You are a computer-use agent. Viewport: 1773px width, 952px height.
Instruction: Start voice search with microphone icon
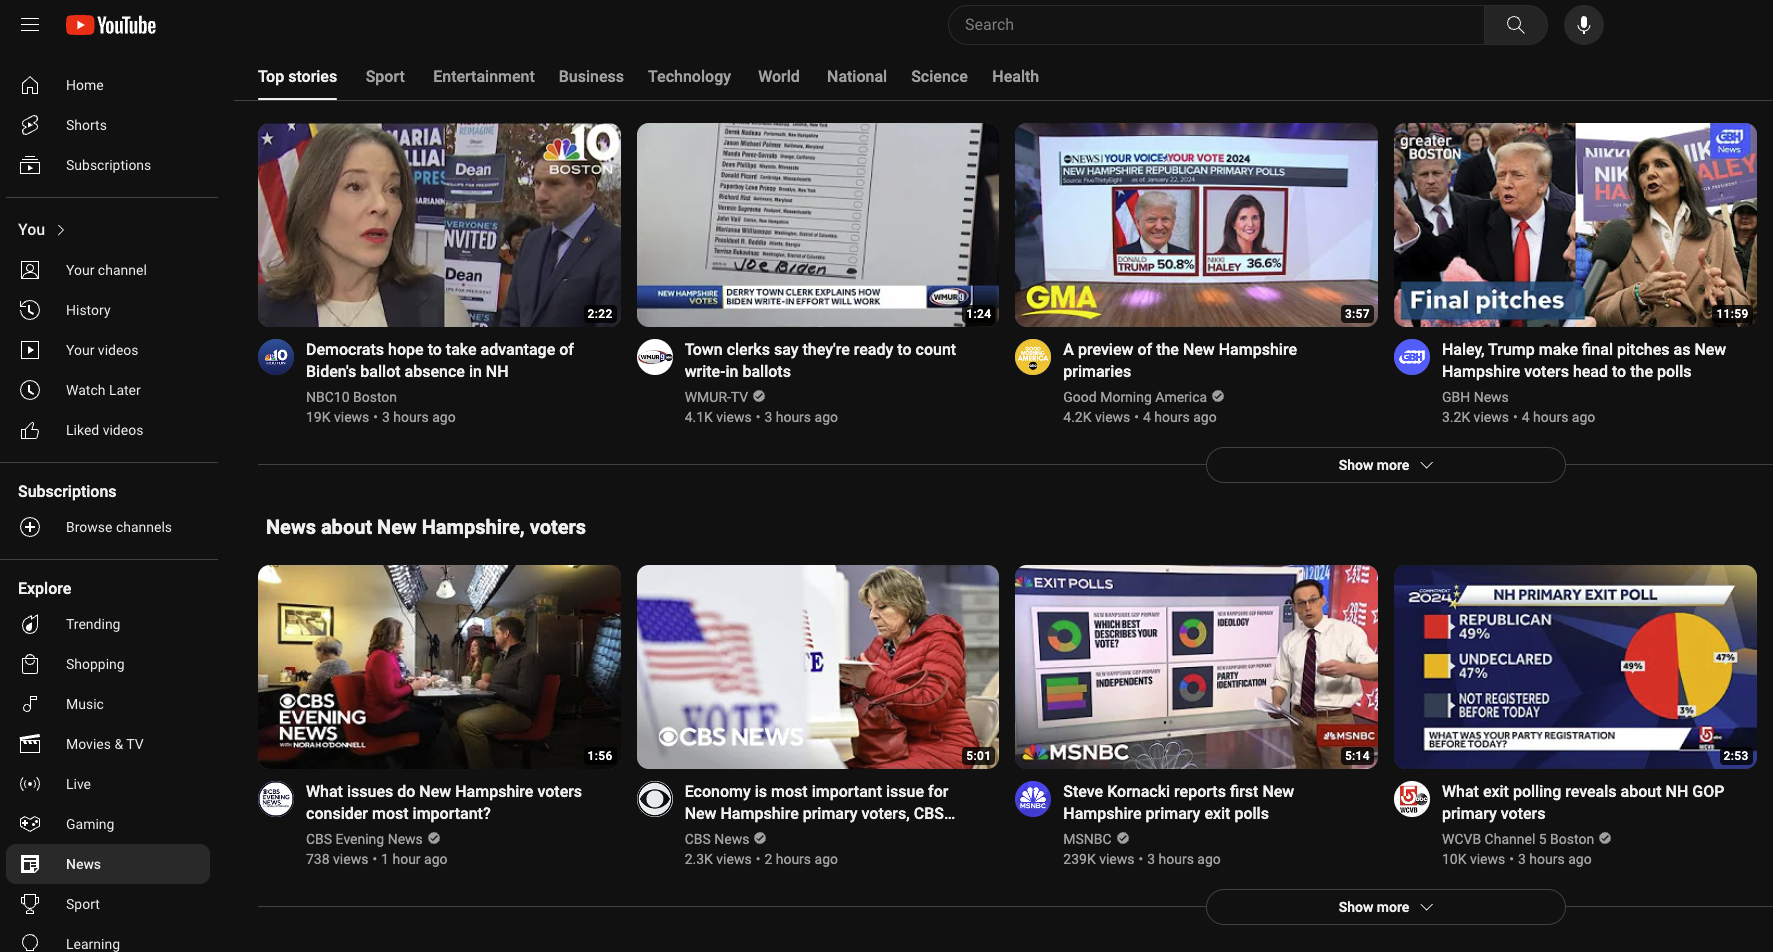coord(1584,25)
